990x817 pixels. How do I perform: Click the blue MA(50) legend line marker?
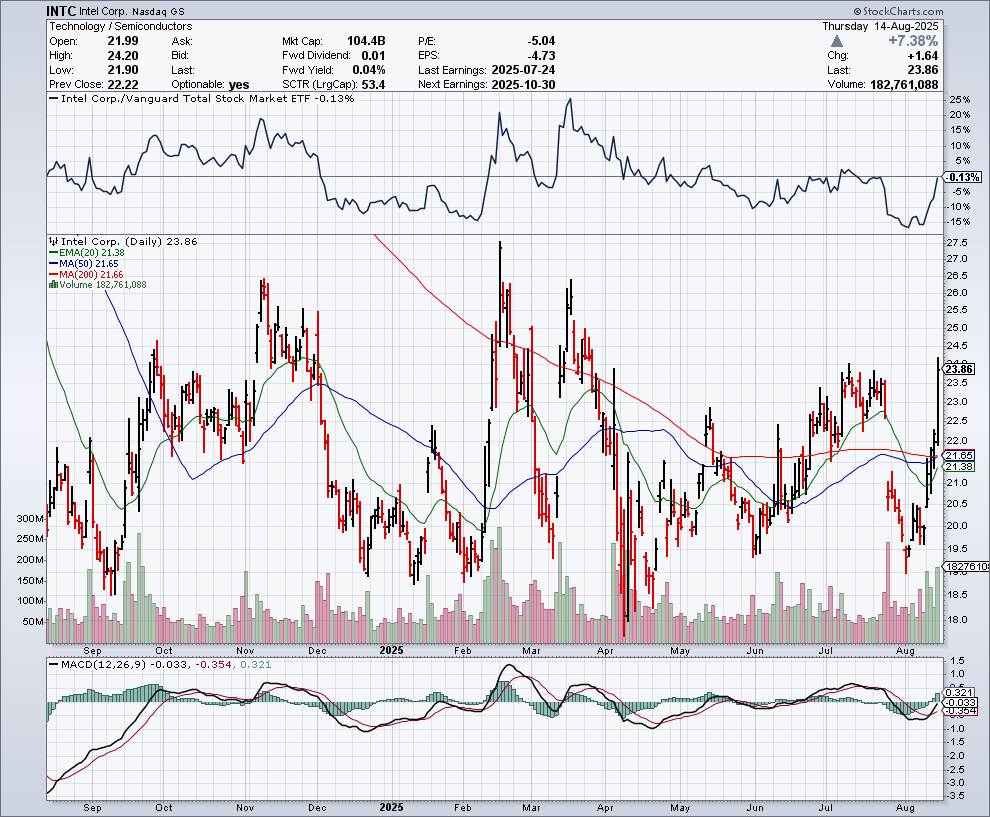(54, 264)
